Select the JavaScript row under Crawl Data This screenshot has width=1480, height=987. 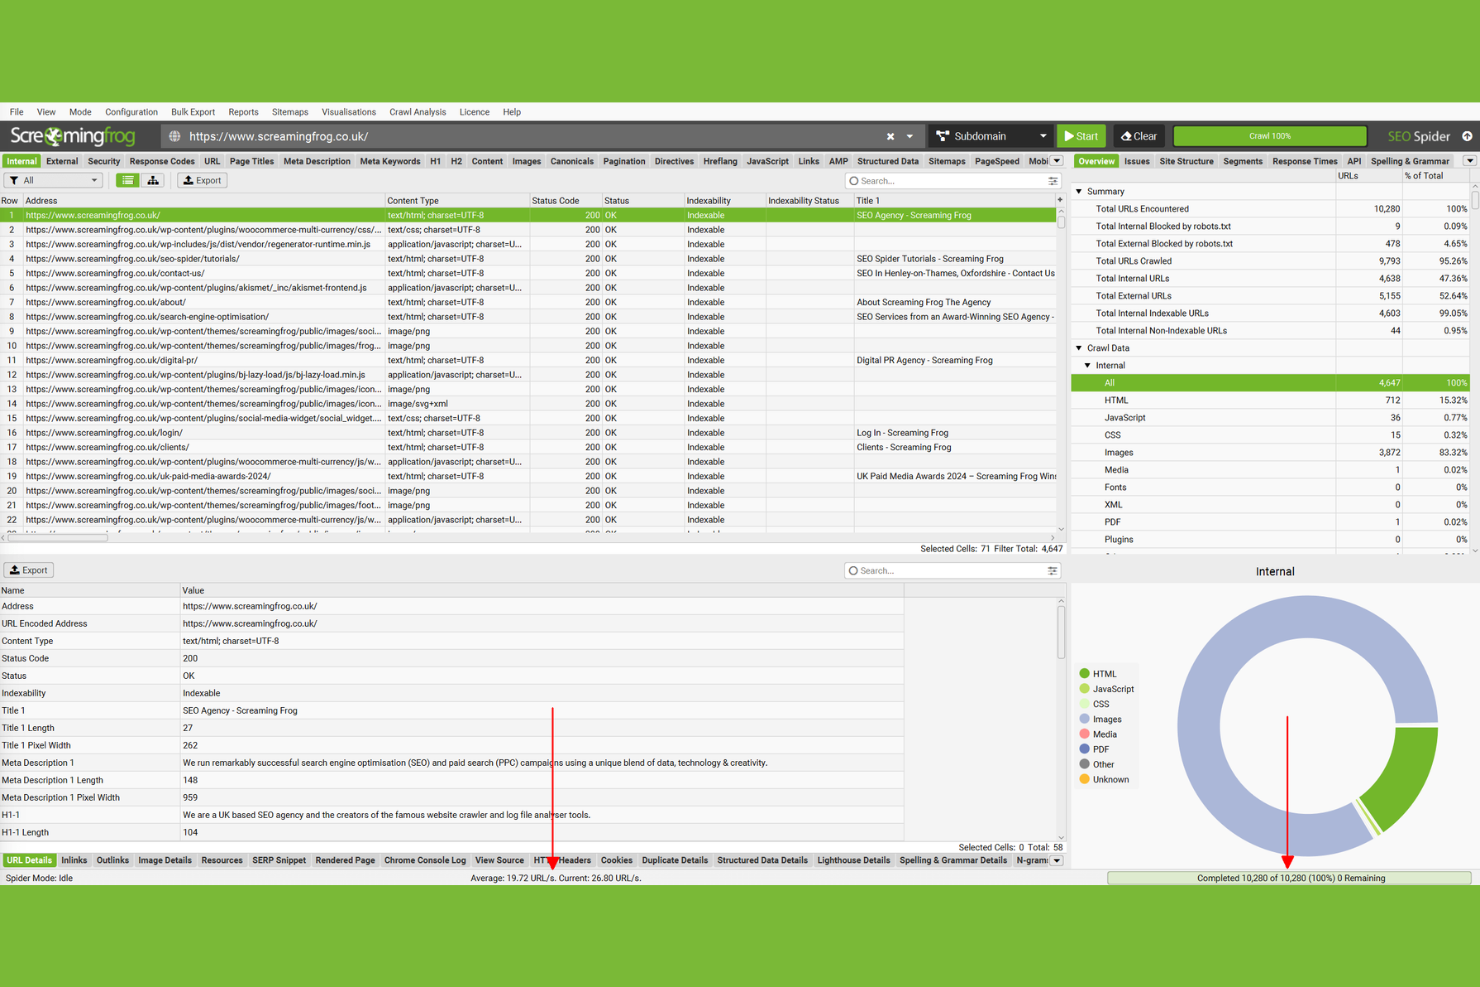(1271, 417)
